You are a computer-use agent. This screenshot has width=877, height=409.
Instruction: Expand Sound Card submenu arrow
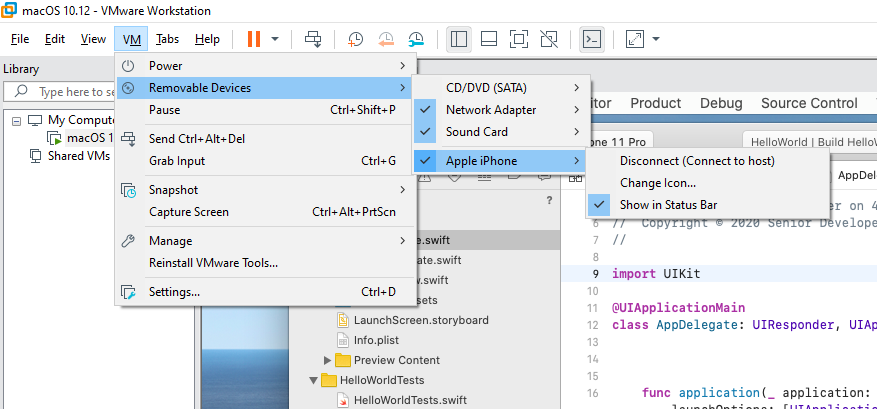point(576,132)
